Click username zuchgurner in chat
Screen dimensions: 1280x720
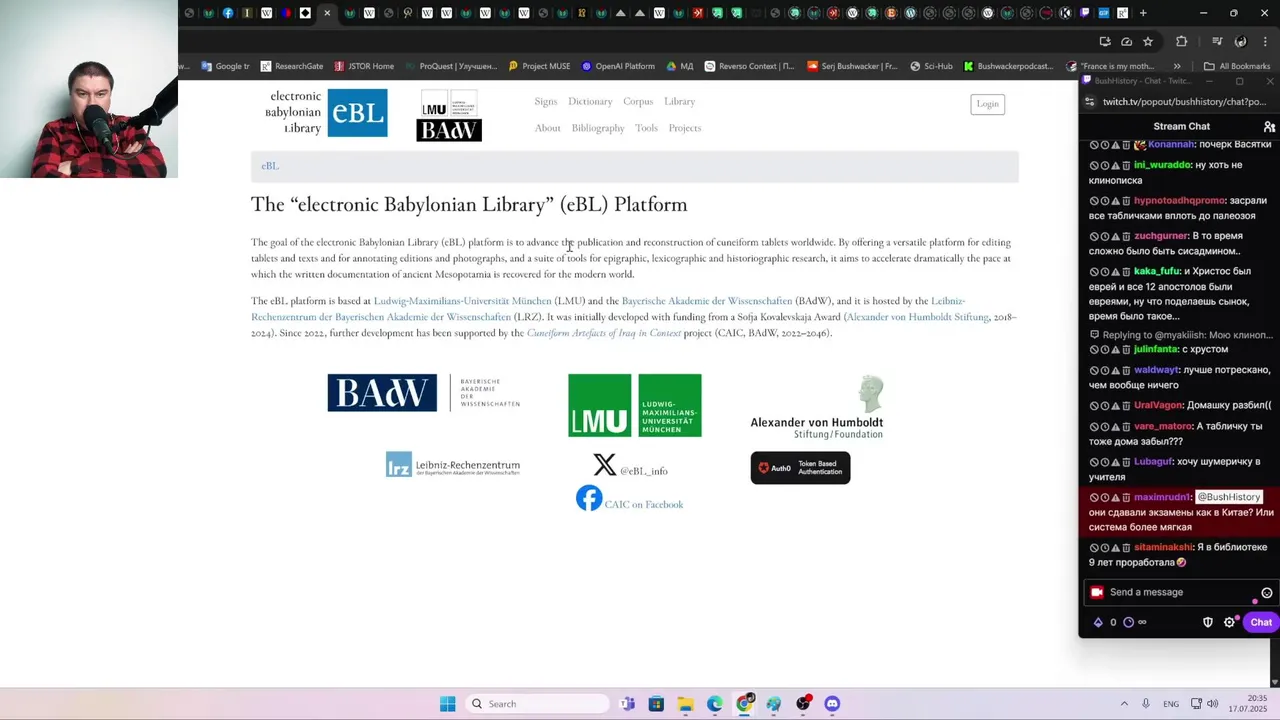pos(1160,235)
